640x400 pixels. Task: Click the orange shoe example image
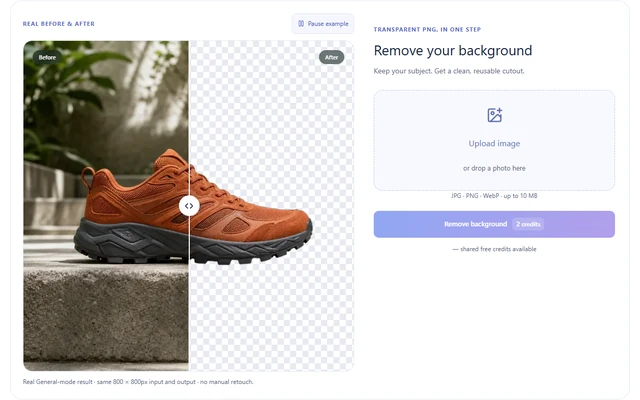tap(189, 206)
